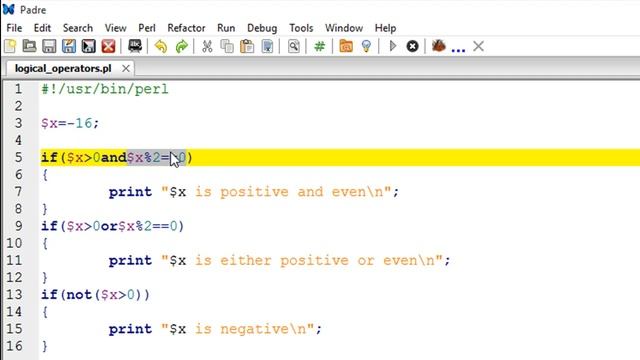Run the script with the play icon

(393, 46)
